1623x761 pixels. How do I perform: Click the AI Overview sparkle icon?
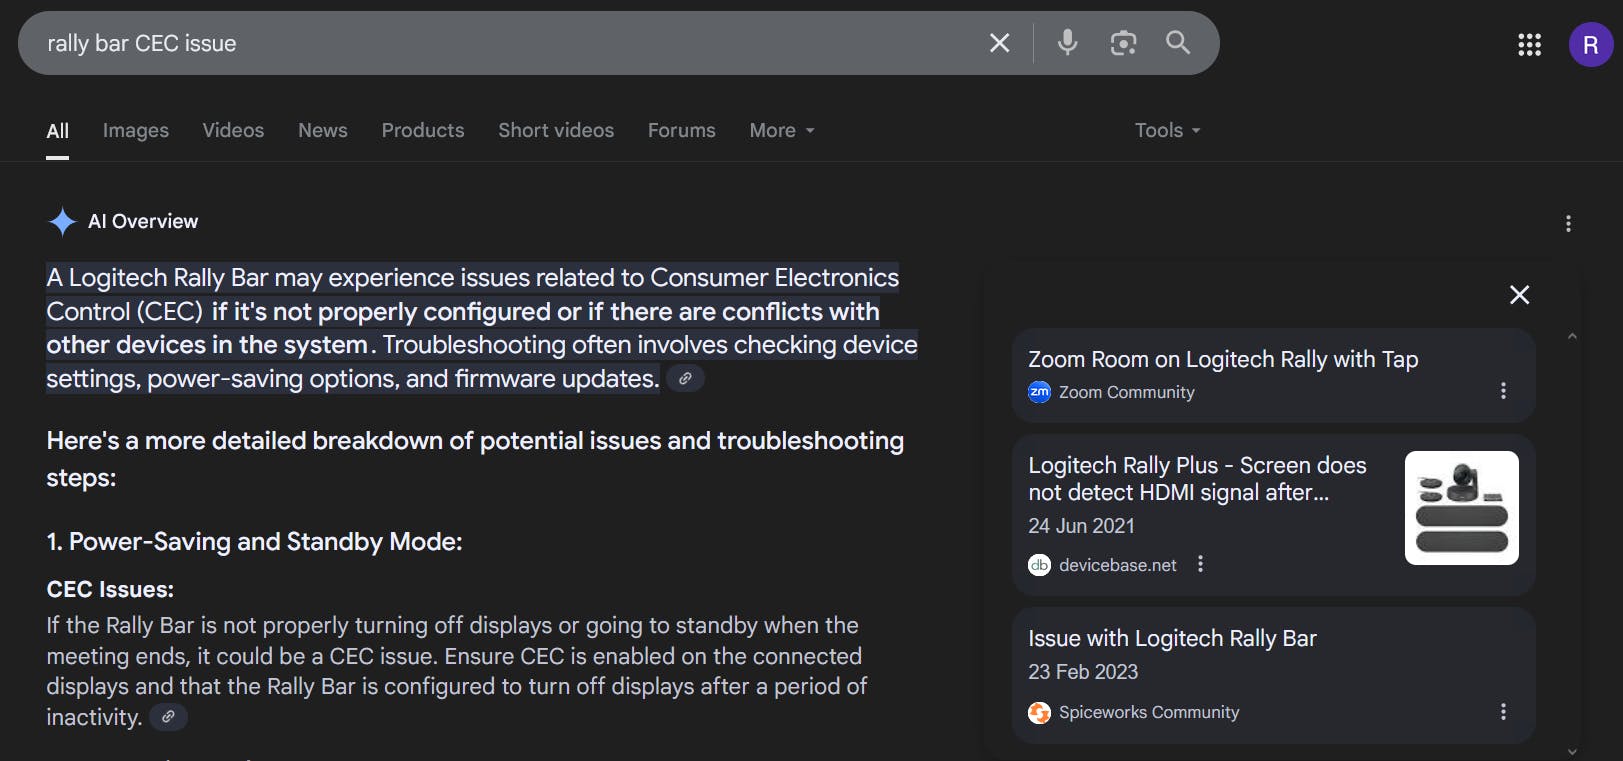point(62,221)
